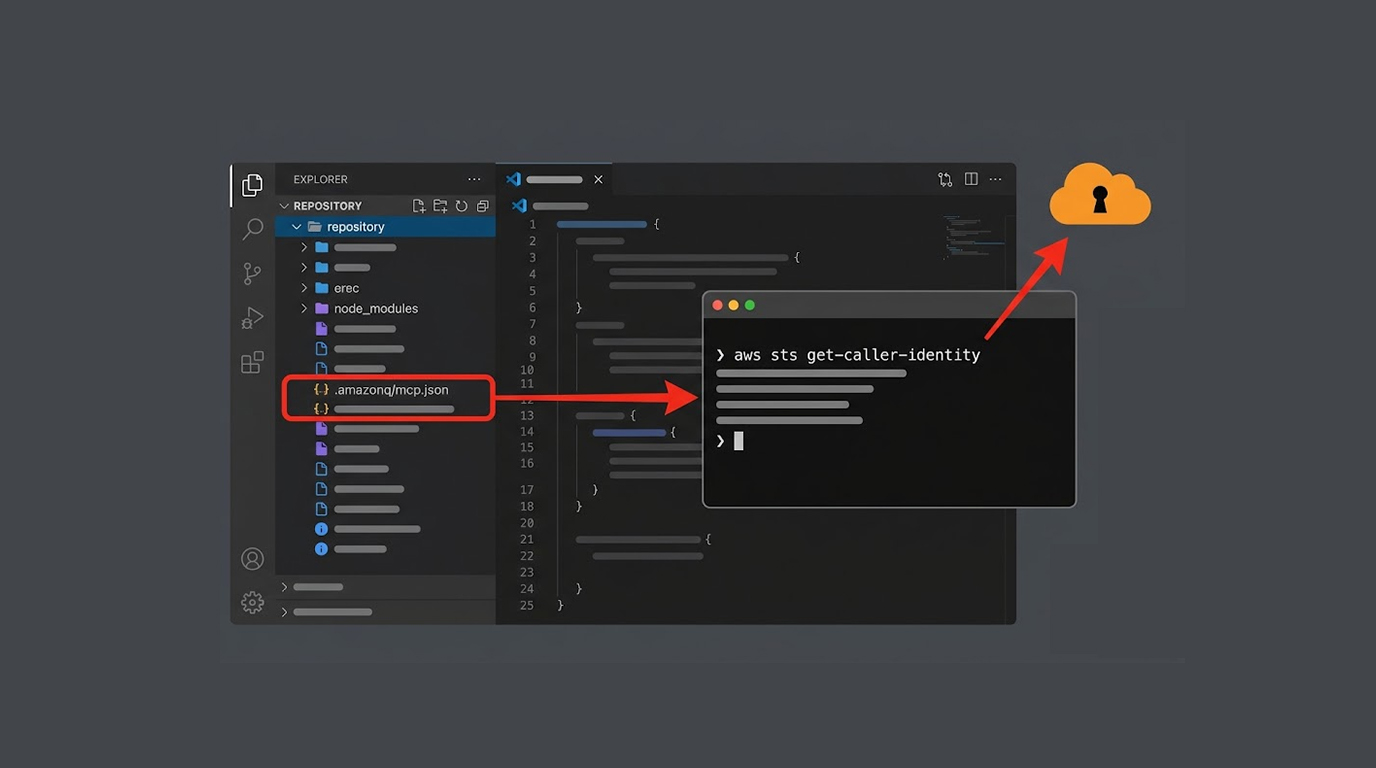Click the active editor tab
Image resolution: width=1376 pixels, height=768 pixels.
554,180
